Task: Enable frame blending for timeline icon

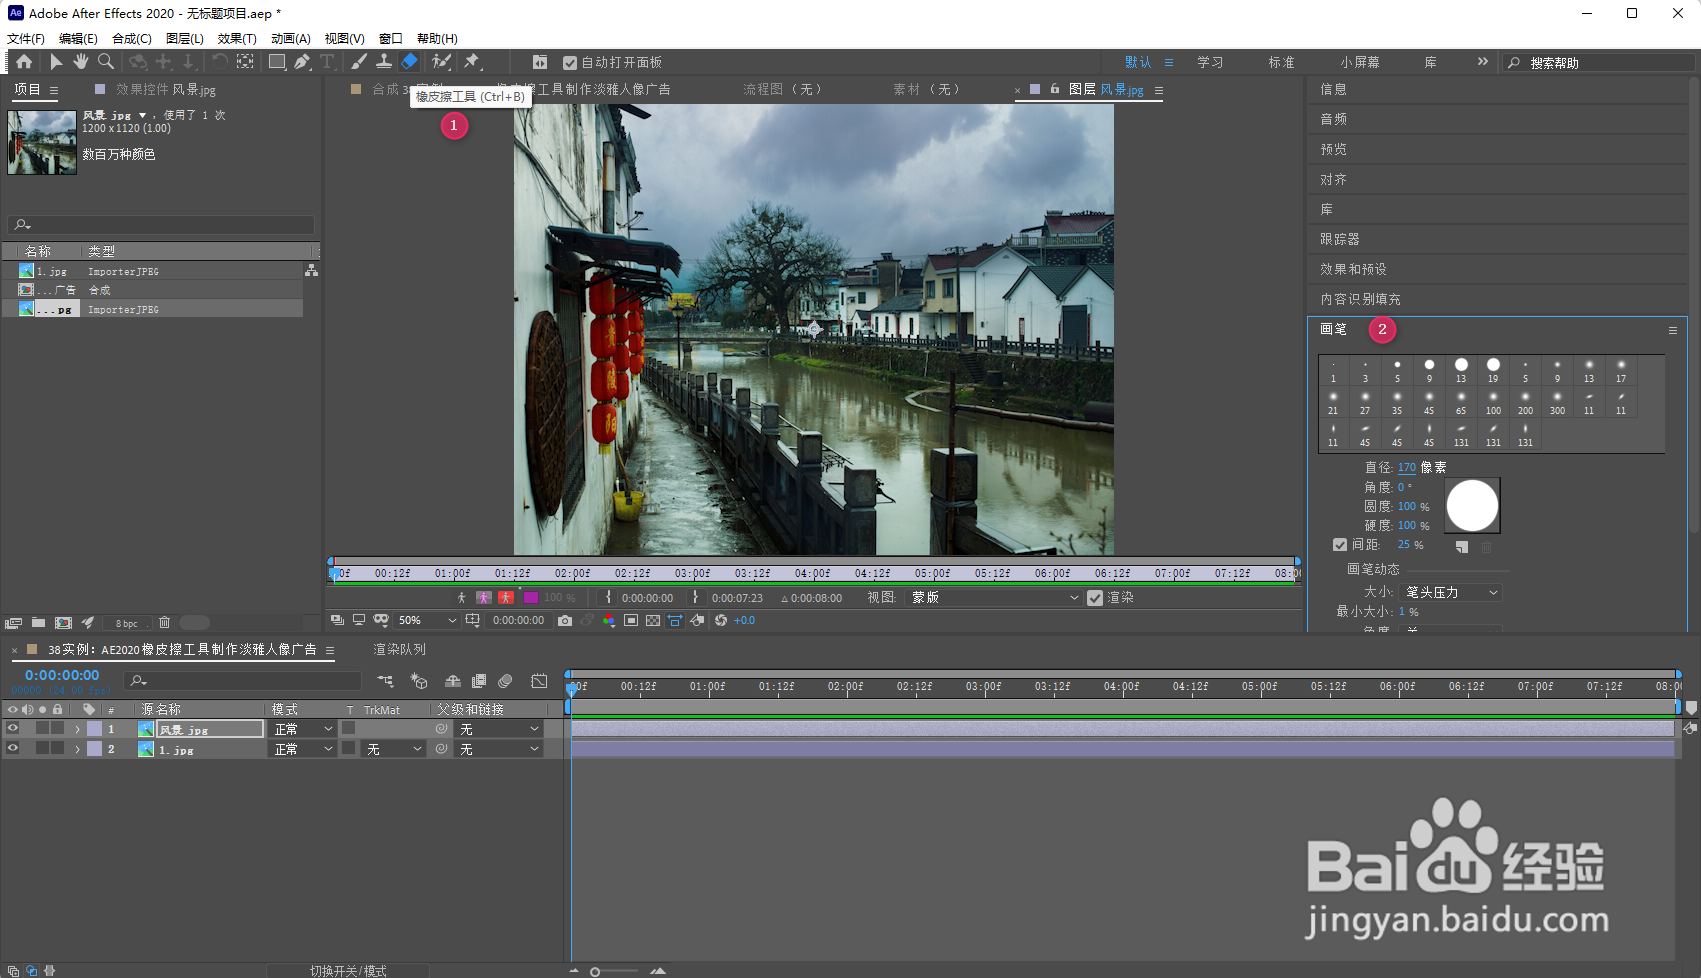Action: click(x=479, y=681)
